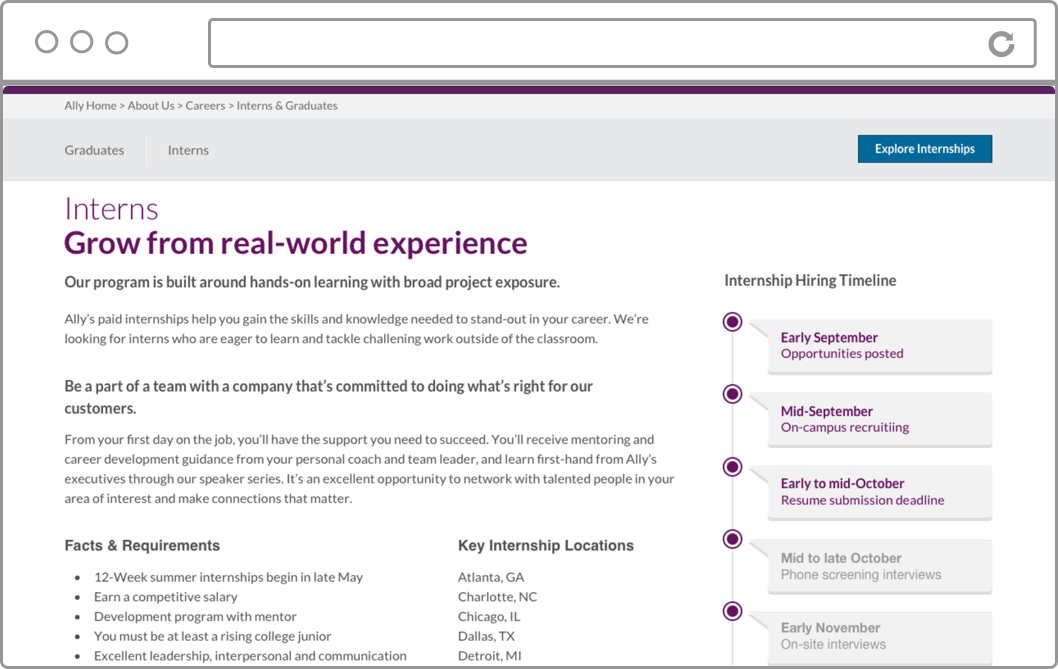Screen dimensions: 1058x669
Task: Select the Phone screening interviews card
Action: pyautogui.click(x=879, y=566)
